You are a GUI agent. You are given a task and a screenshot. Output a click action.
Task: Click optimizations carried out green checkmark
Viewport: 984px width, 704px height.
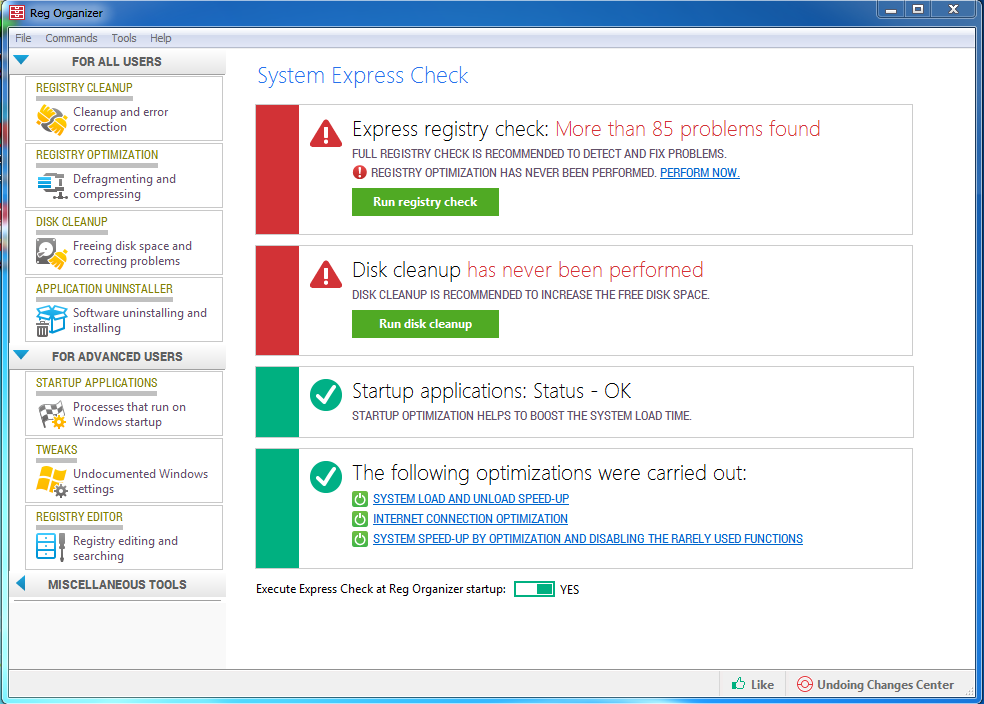point(326,477)
